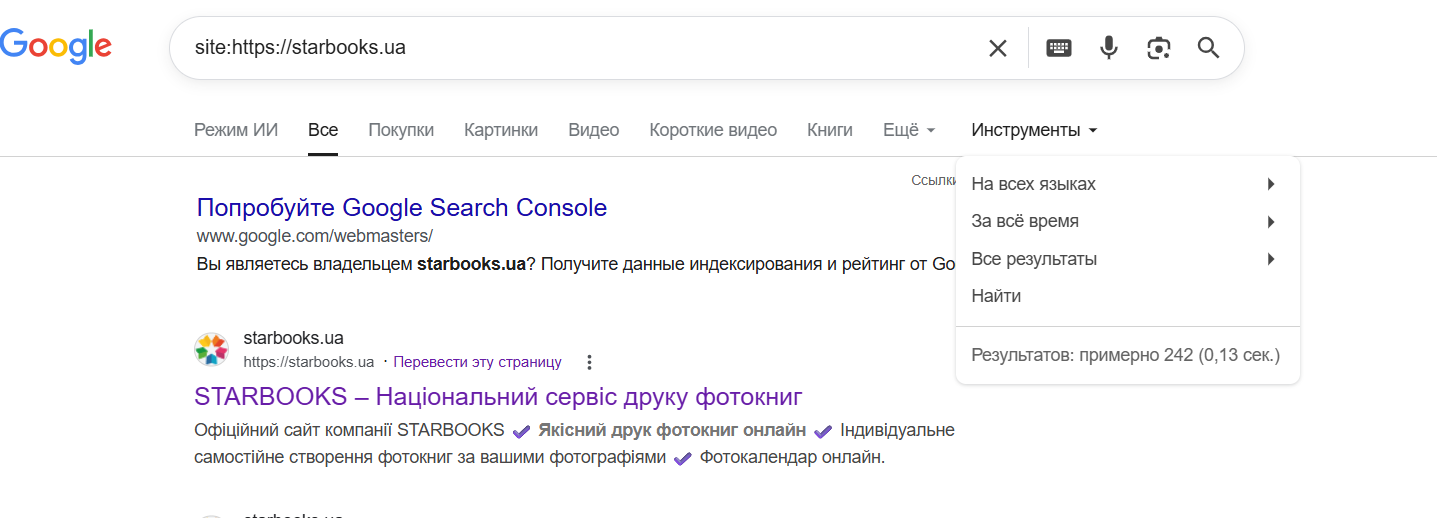Switch to the 'Покупки' tab
Image resolution: width=1437 pixels, height=518 pixels.
(x=401, y=130)
